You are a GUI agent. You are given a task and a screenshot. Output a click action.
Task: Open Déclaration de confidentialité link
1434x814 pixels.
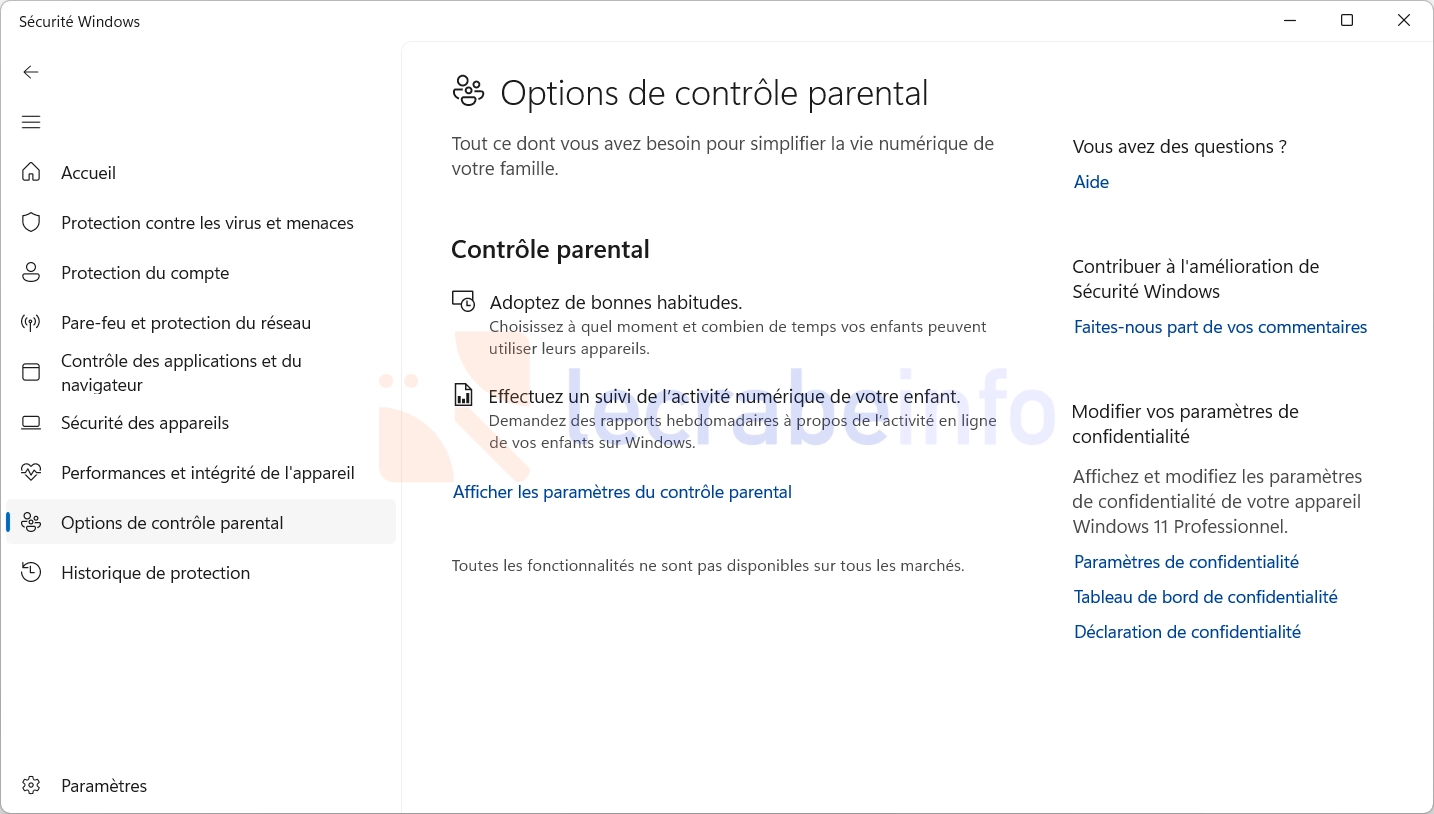[1187, 632]
